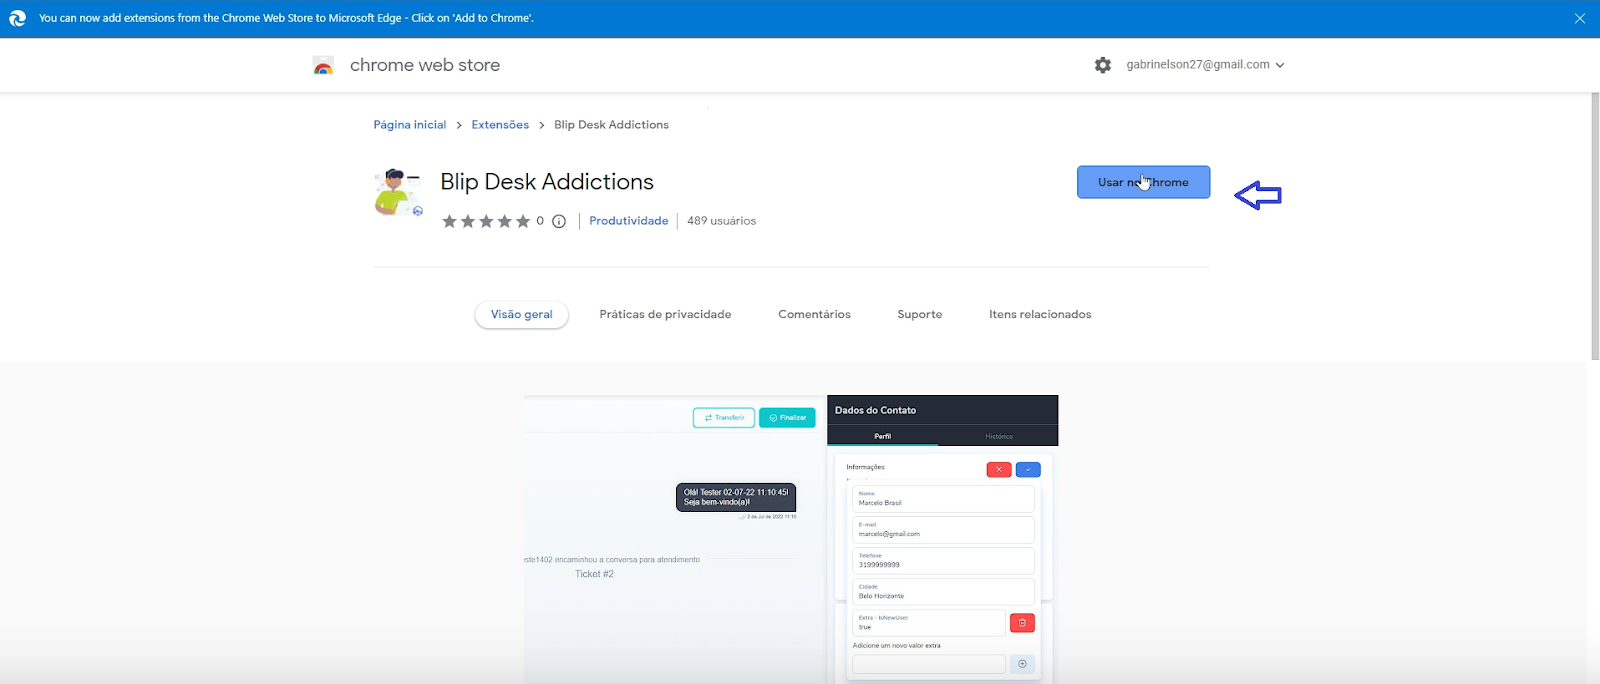This screenshot has height=684, width=1600.
Task: Click the extension preview screenshot image
Action: 791,539
